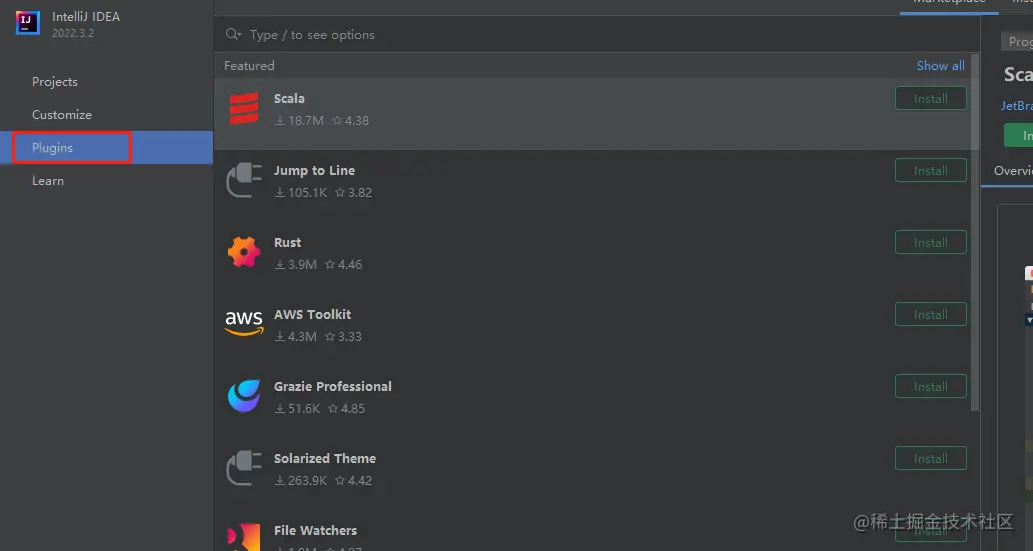Viewport: 1033px width, 551px height.
Task: Click AWS Toolkit's 3.33 rating
Action: click(344, 336)
